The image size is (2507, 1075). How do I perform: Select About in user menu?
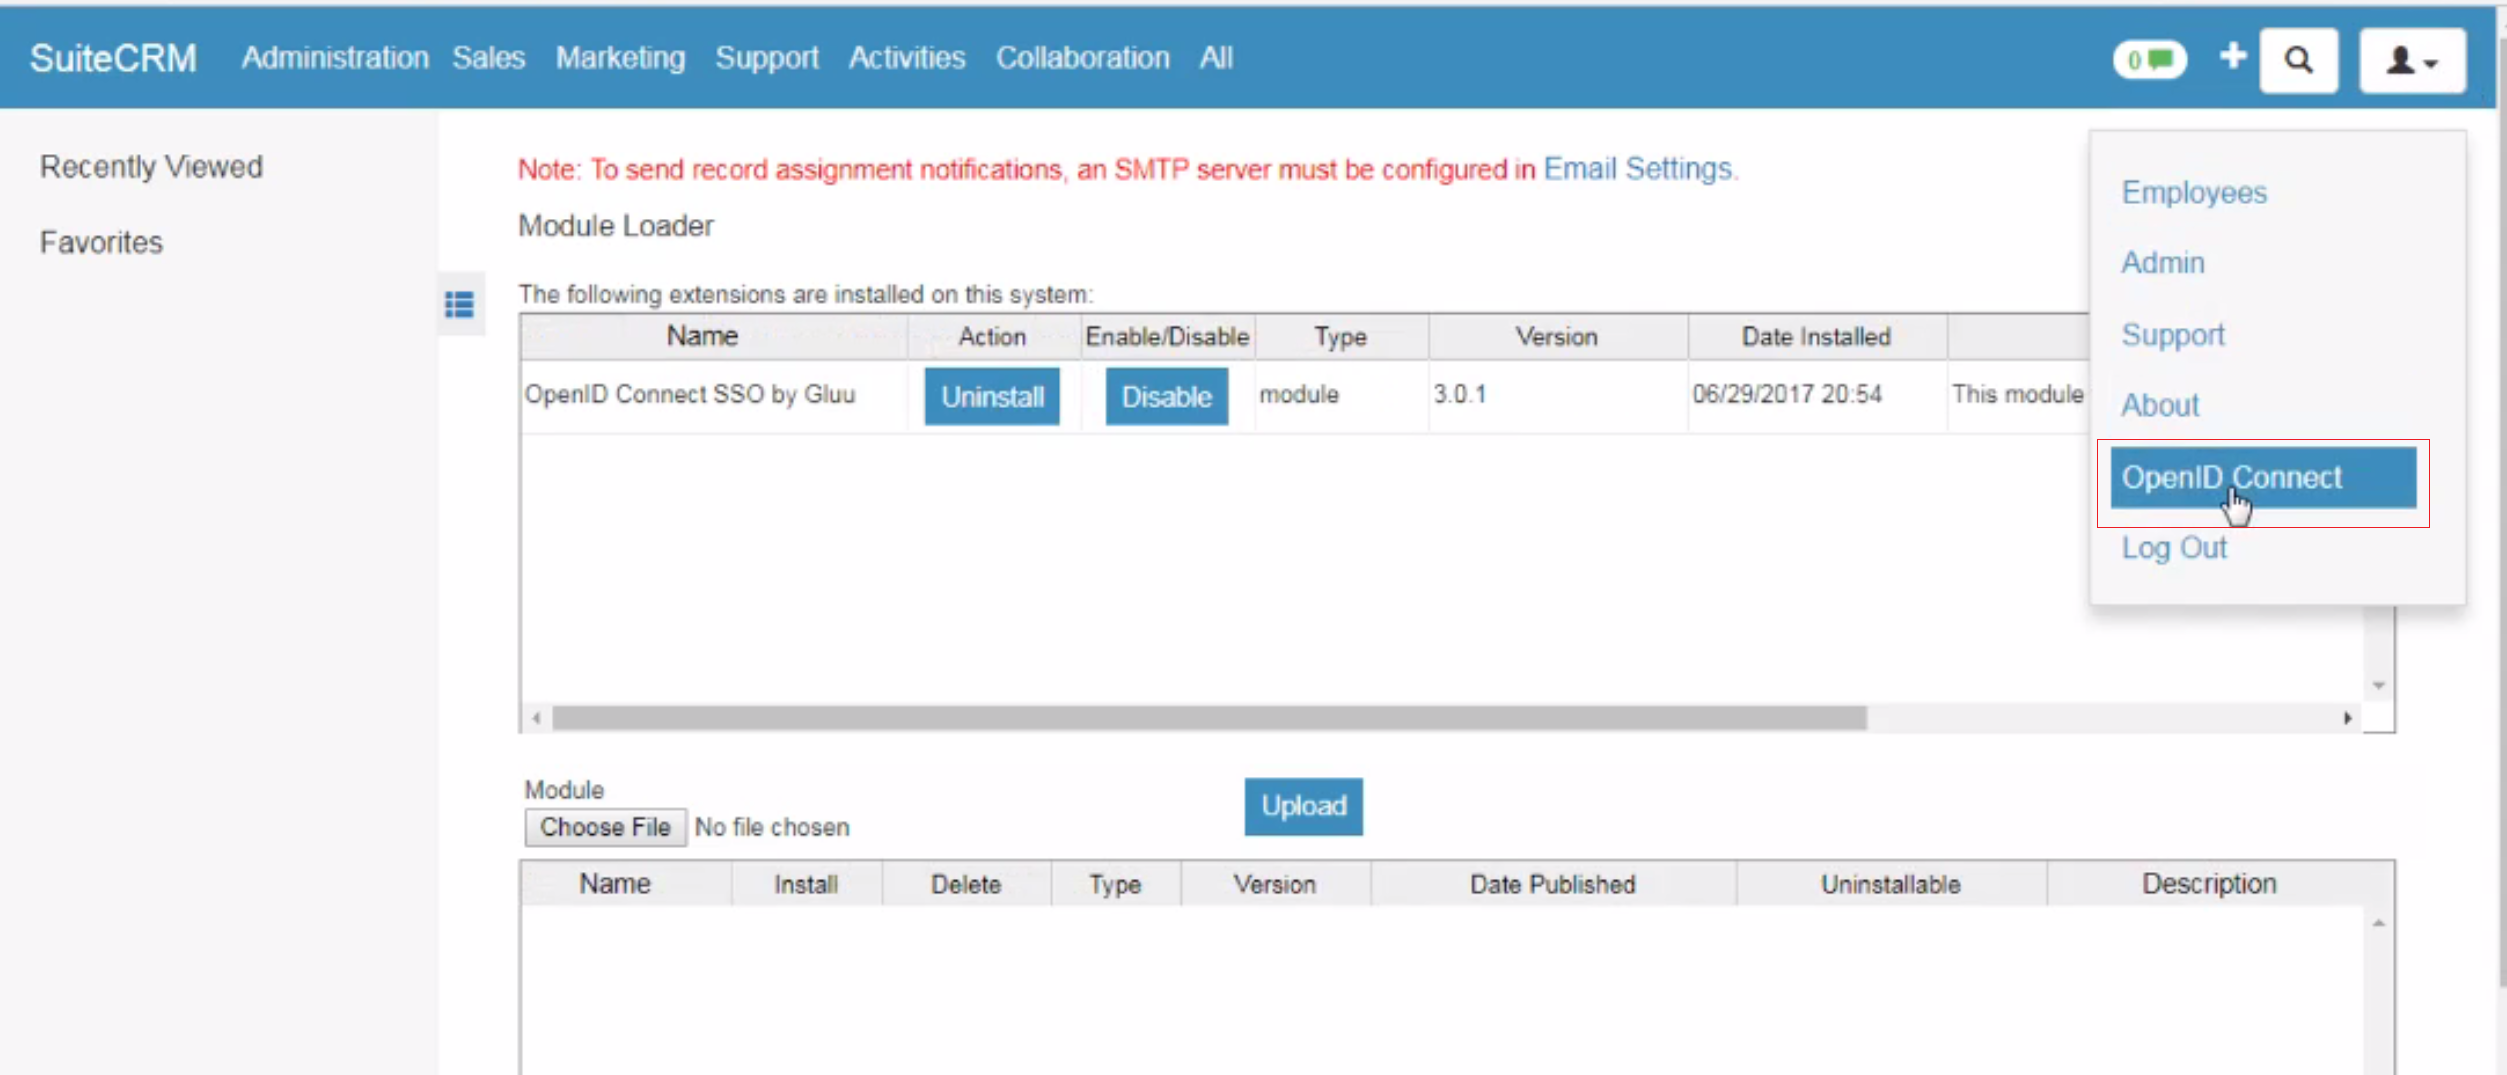[x=2160, y=405]
